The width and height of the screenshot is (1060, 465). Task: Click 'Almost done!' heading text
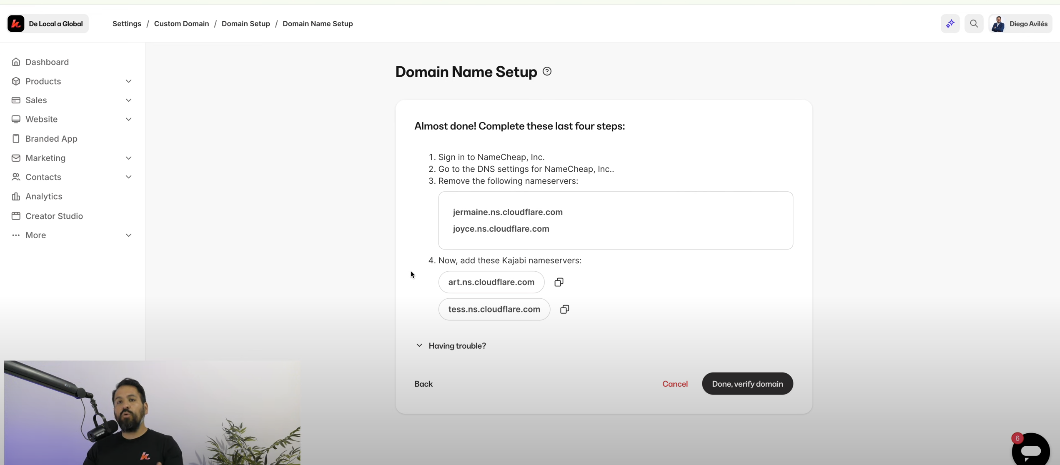tap(519, 126)
